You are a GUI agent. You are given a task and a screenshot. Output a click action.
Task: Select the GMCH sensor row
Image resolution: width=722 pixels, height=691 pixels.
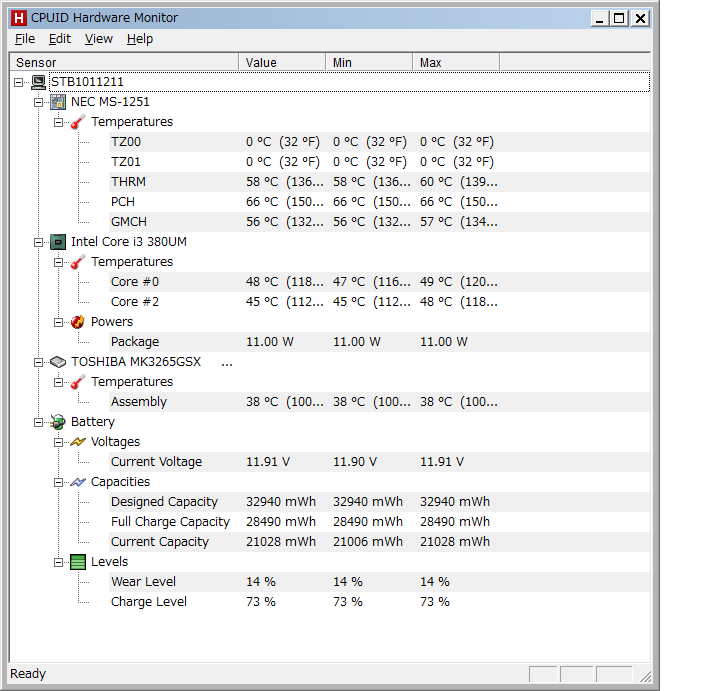(379, 222)
